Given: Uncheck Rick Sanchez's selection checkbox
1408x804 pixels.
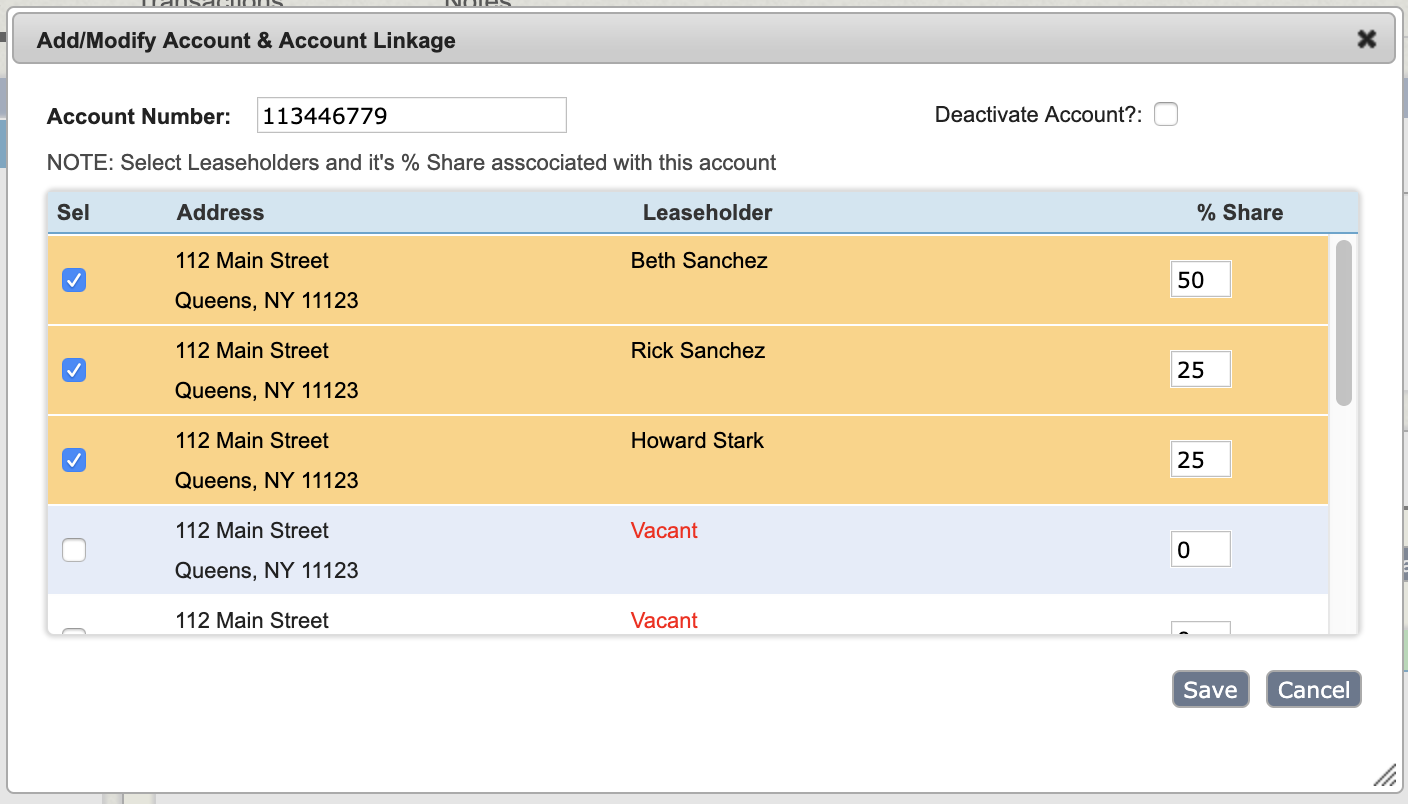Looking at the screenshot, I should click(x=74, y=370).
